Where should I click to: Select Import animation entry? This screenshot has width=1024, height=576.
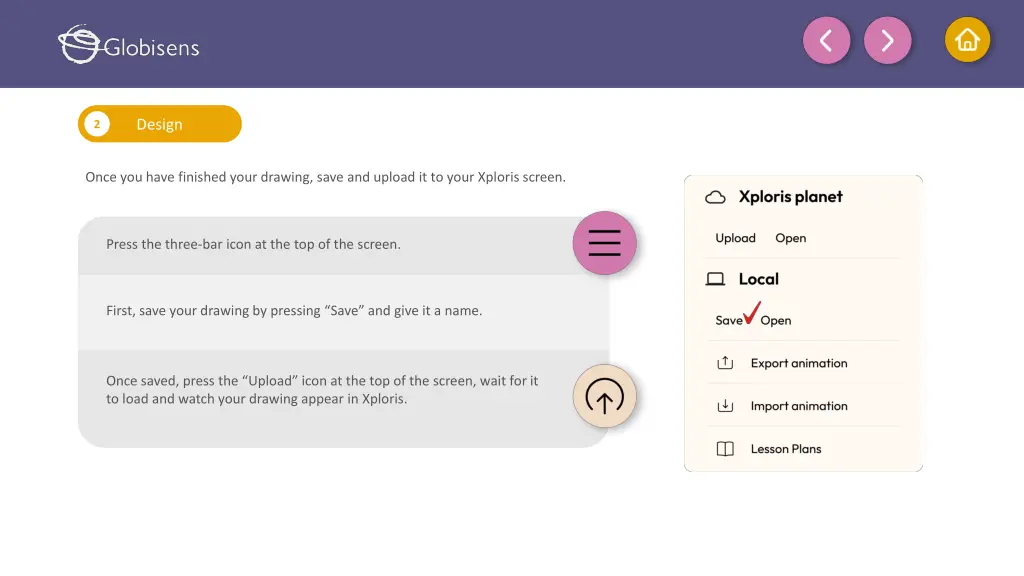pyautogui.click(x=799, y=406)
